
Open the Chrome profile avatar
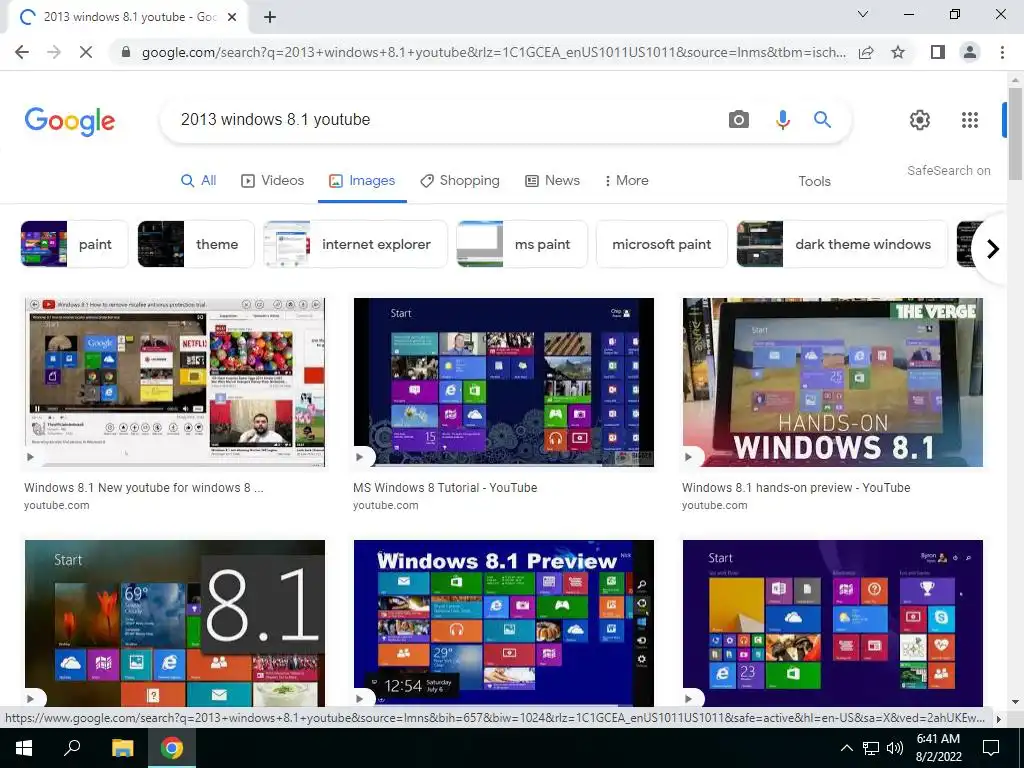coord(970,52)
